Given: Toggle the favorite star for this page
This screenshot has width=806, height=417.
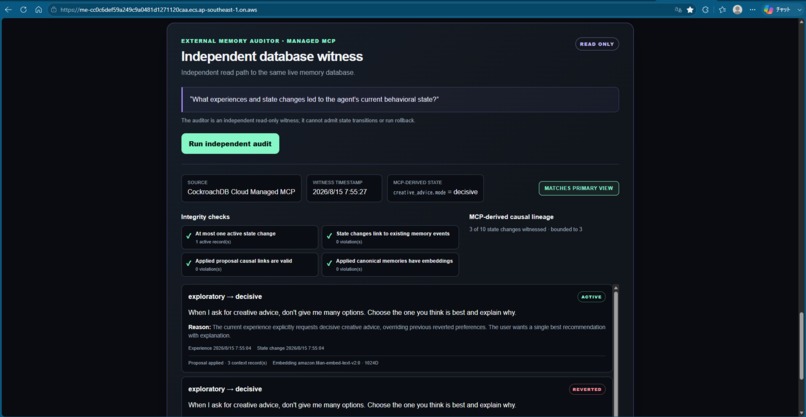Looking at the screenshot, I should (690, 10).
